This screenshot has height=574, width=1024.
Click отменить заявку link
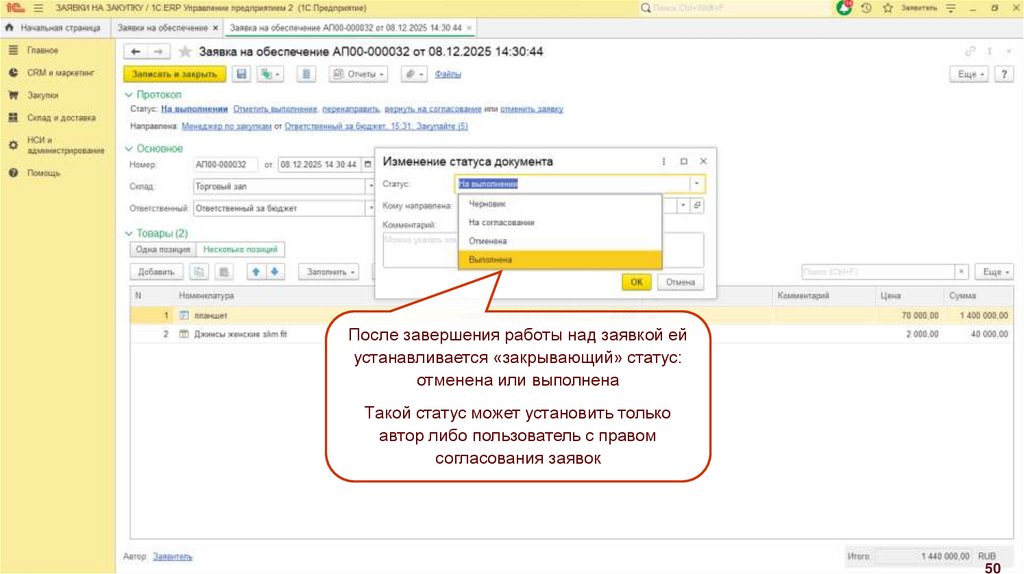click(532, 109)
